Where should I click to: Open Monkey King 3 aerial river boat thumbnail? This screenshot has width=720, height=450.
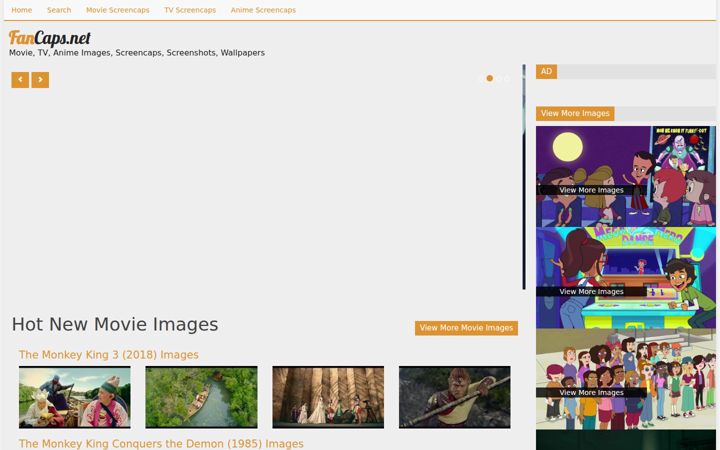(202, 397)
